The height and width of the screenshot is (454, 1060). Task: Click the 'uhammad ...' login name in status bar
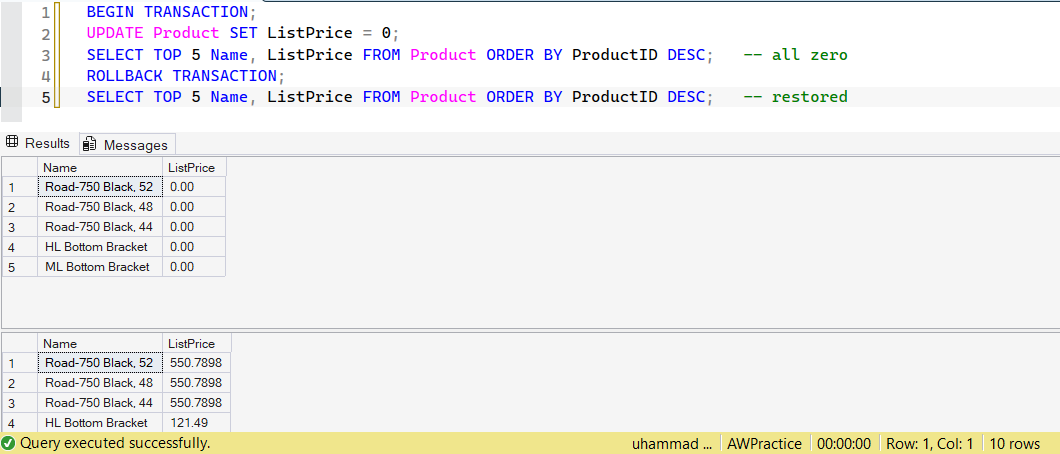click(671, 444)
